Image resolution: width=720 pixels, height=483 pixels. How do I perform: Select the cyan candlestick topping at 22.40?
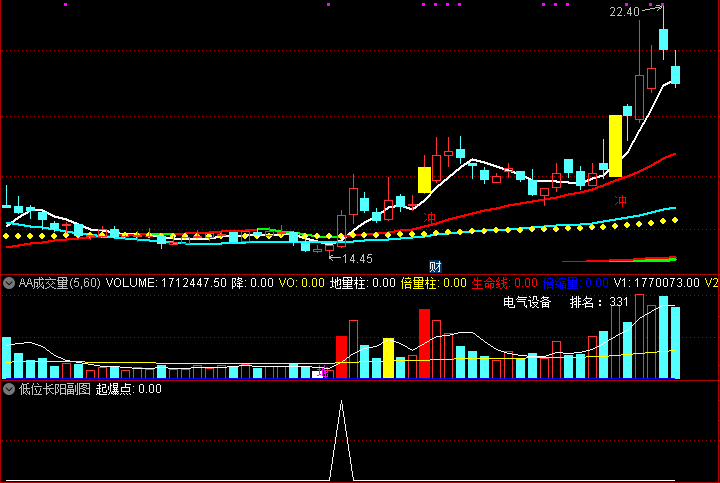[x=663, y=39]
